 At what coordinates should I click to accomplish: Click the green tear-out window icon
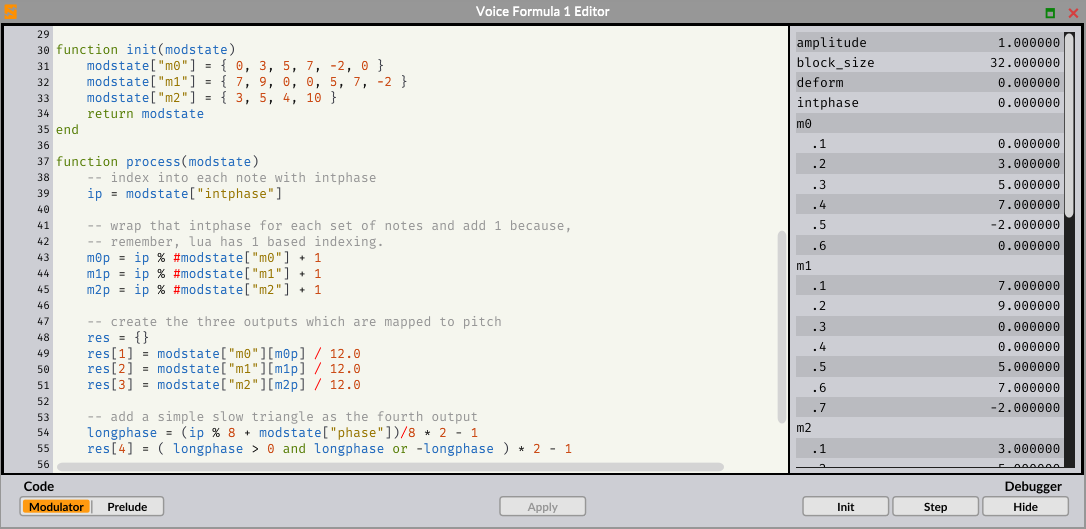tap(1050, 13)
